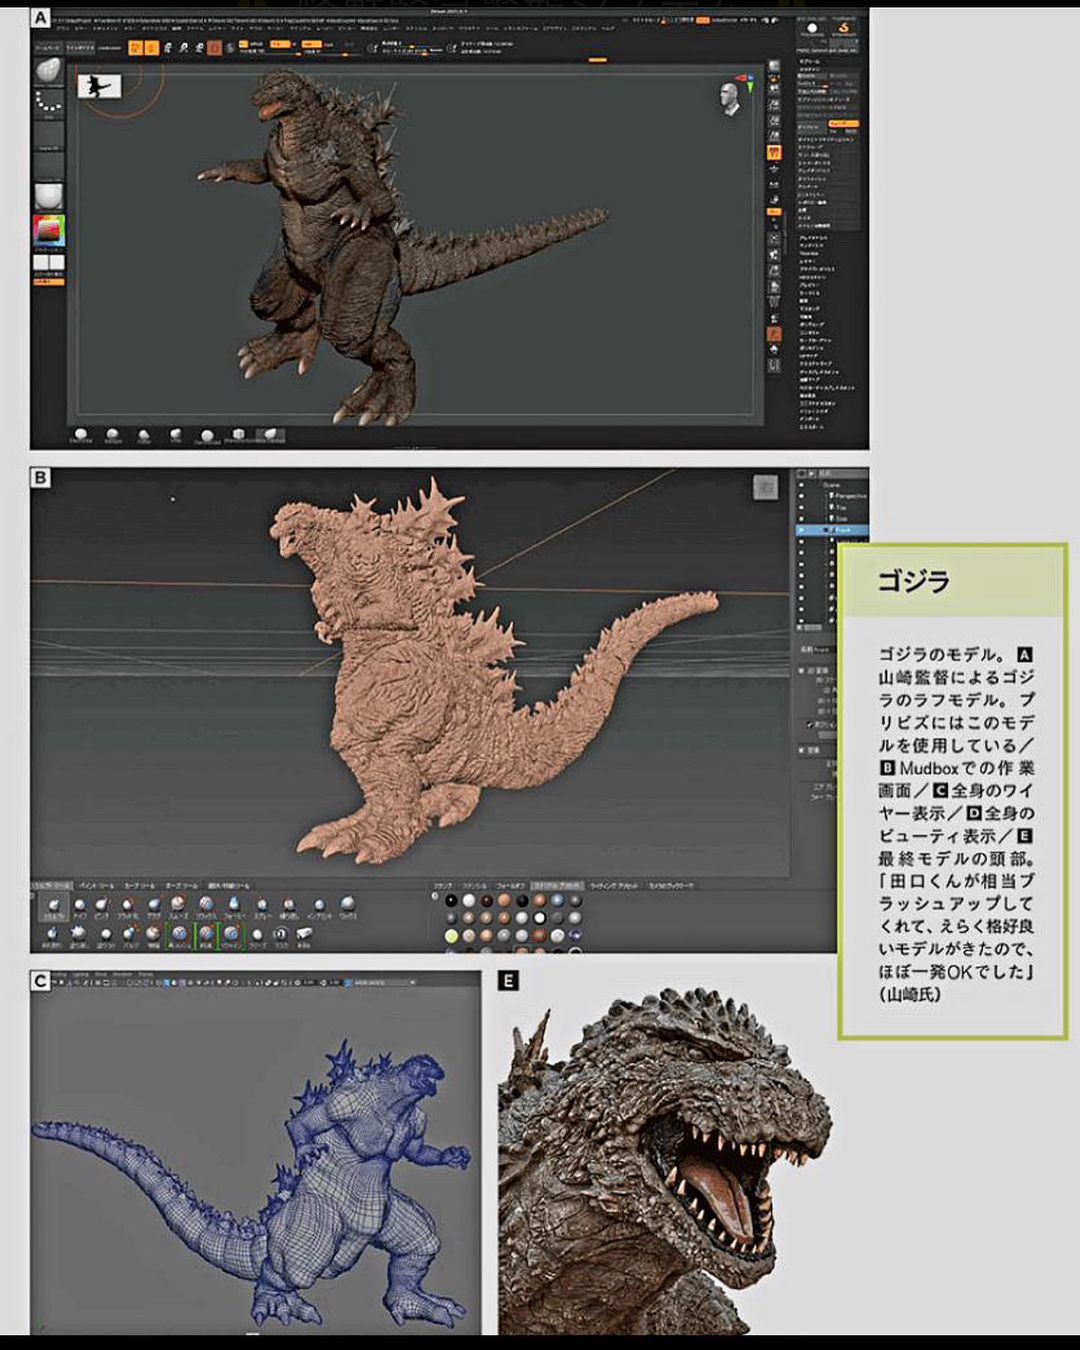Switch to Mudbox Sculpt Tools tab
The height and width of the screenshot is (1350, 1080).
(x=50, y=886)
